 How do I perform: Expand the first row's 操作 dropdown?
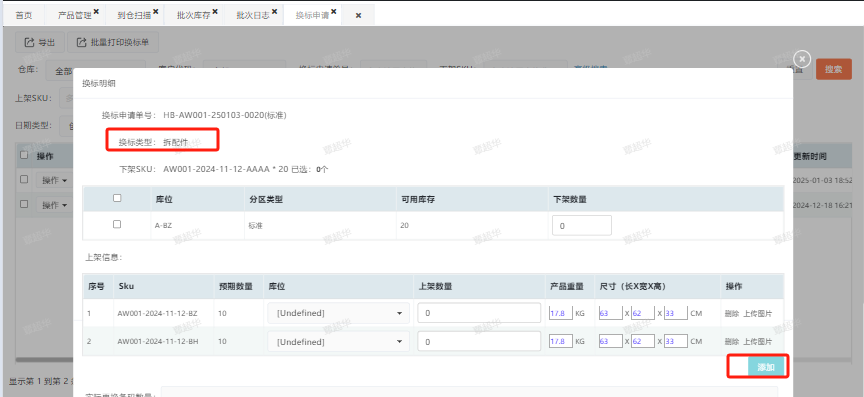click(55, 180)
